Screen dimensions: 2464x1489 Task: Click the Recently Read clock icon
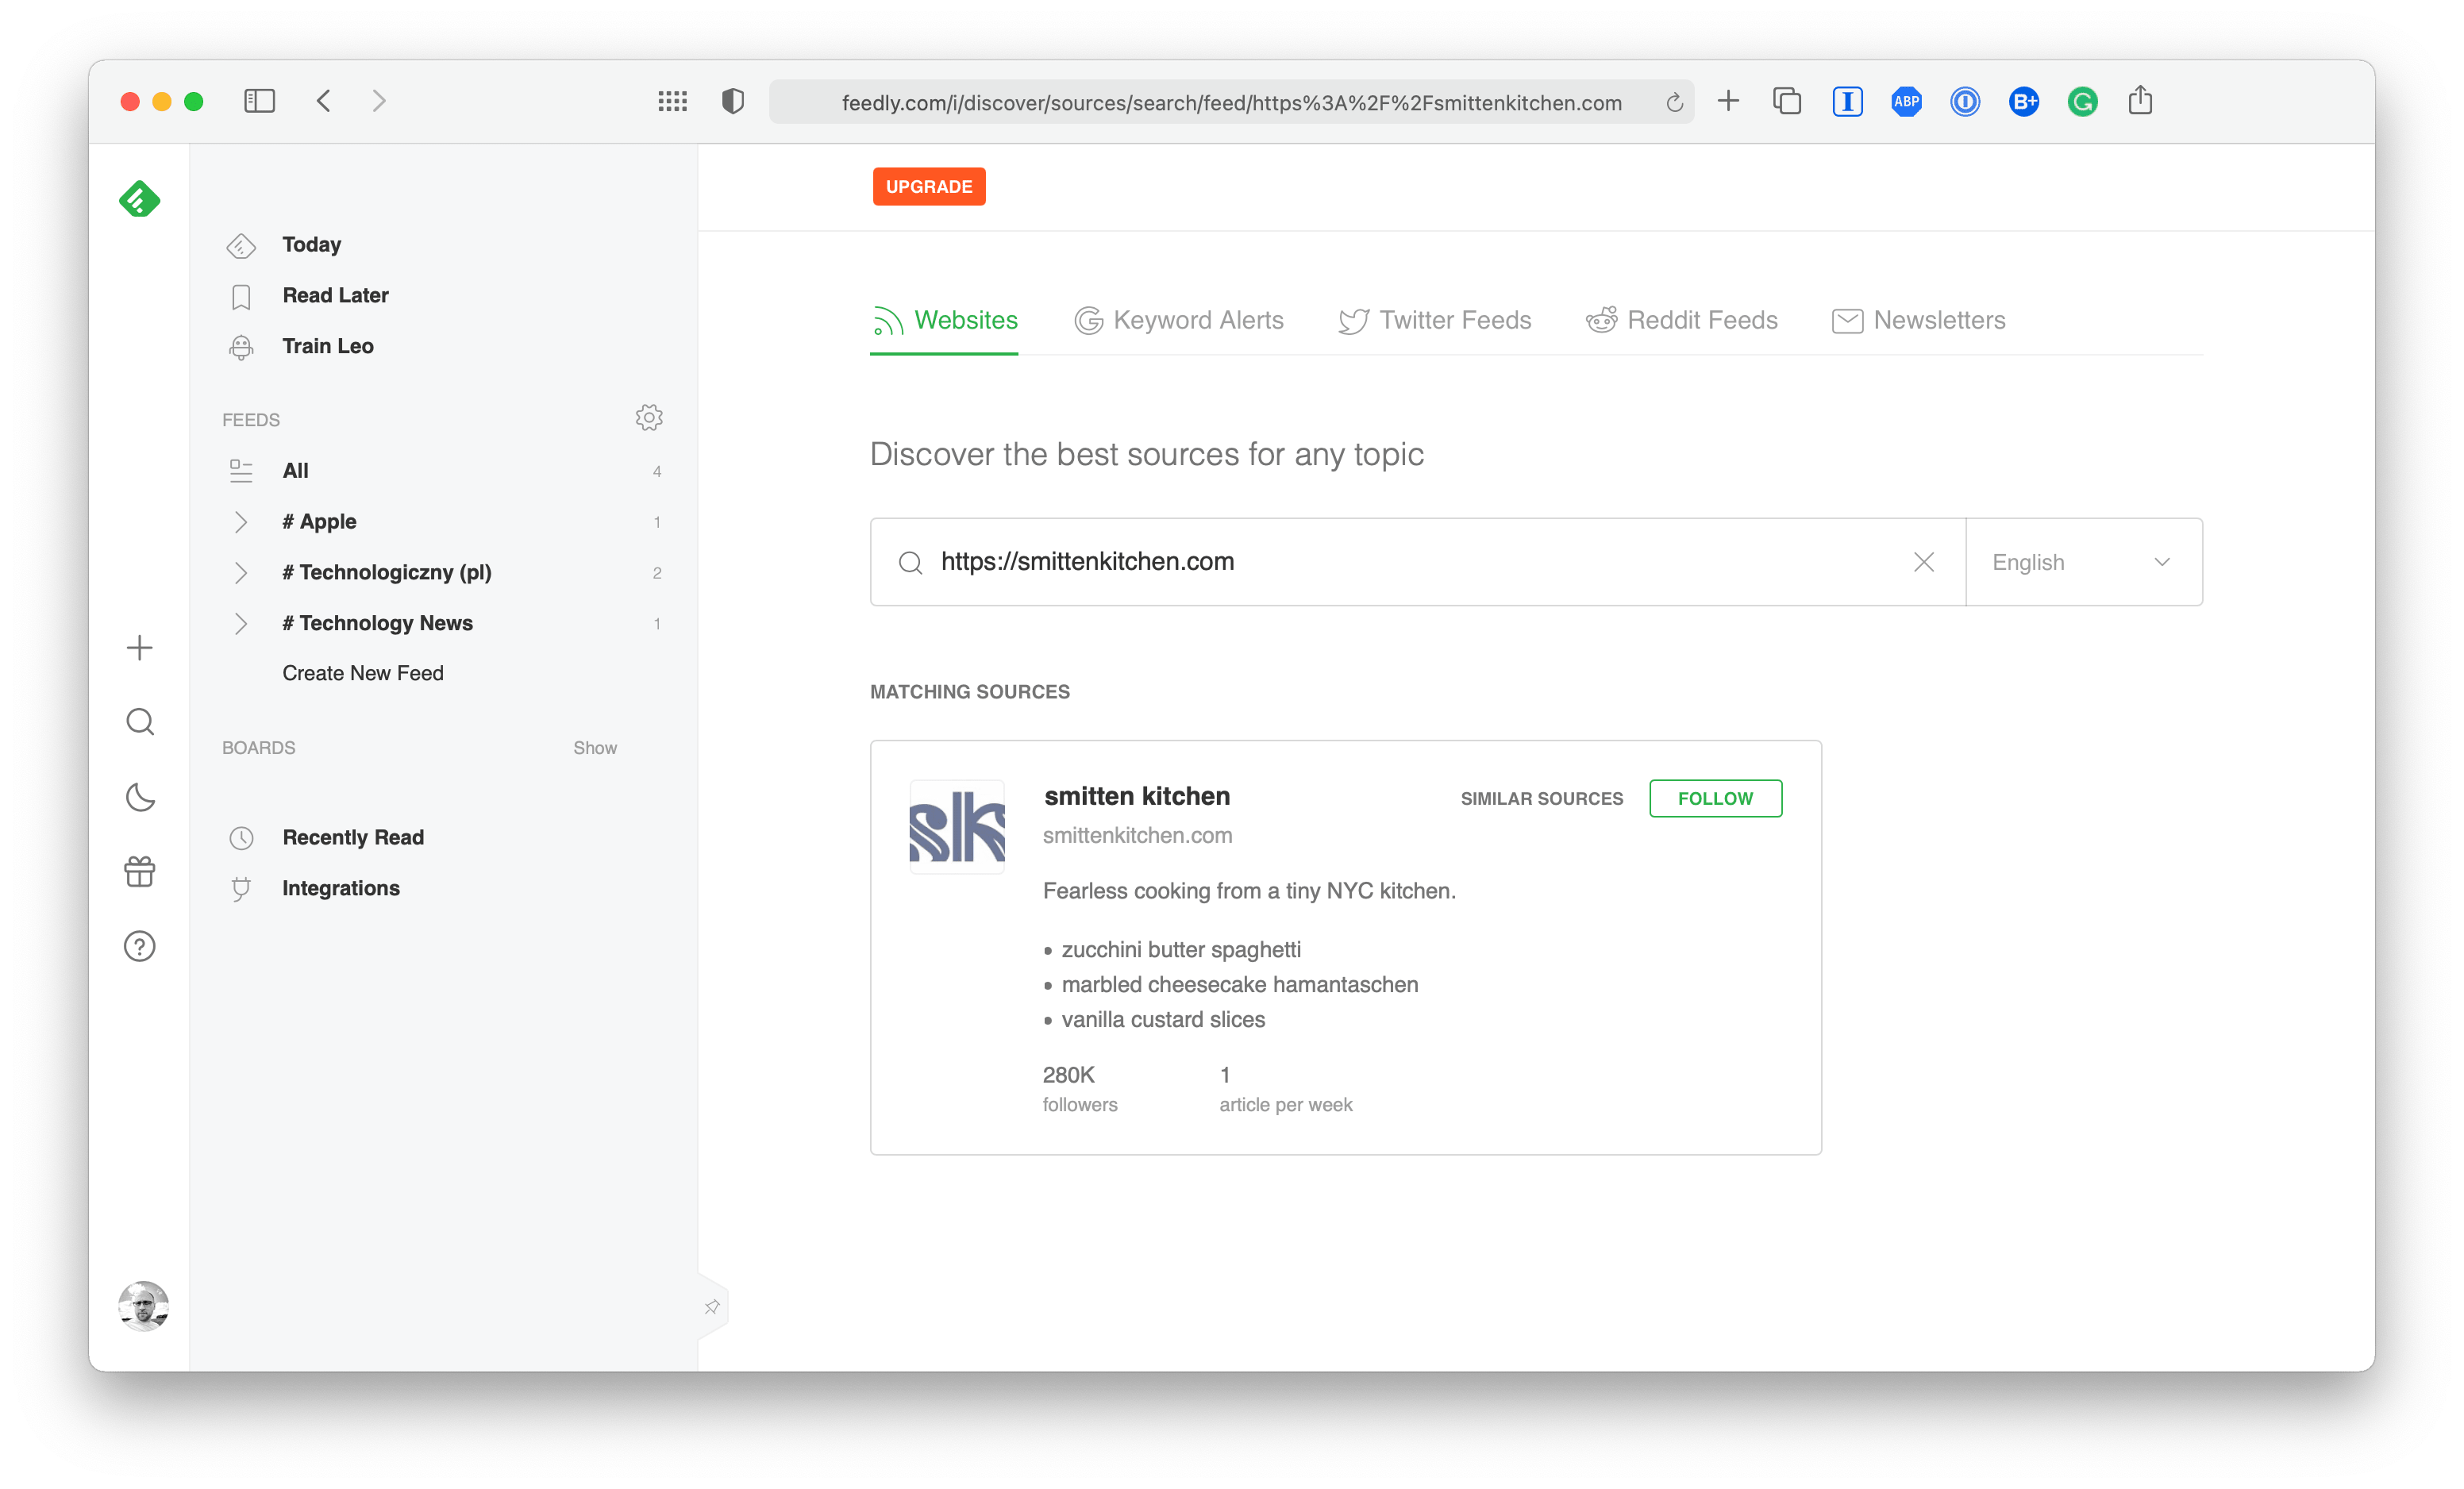pos(241,838)
